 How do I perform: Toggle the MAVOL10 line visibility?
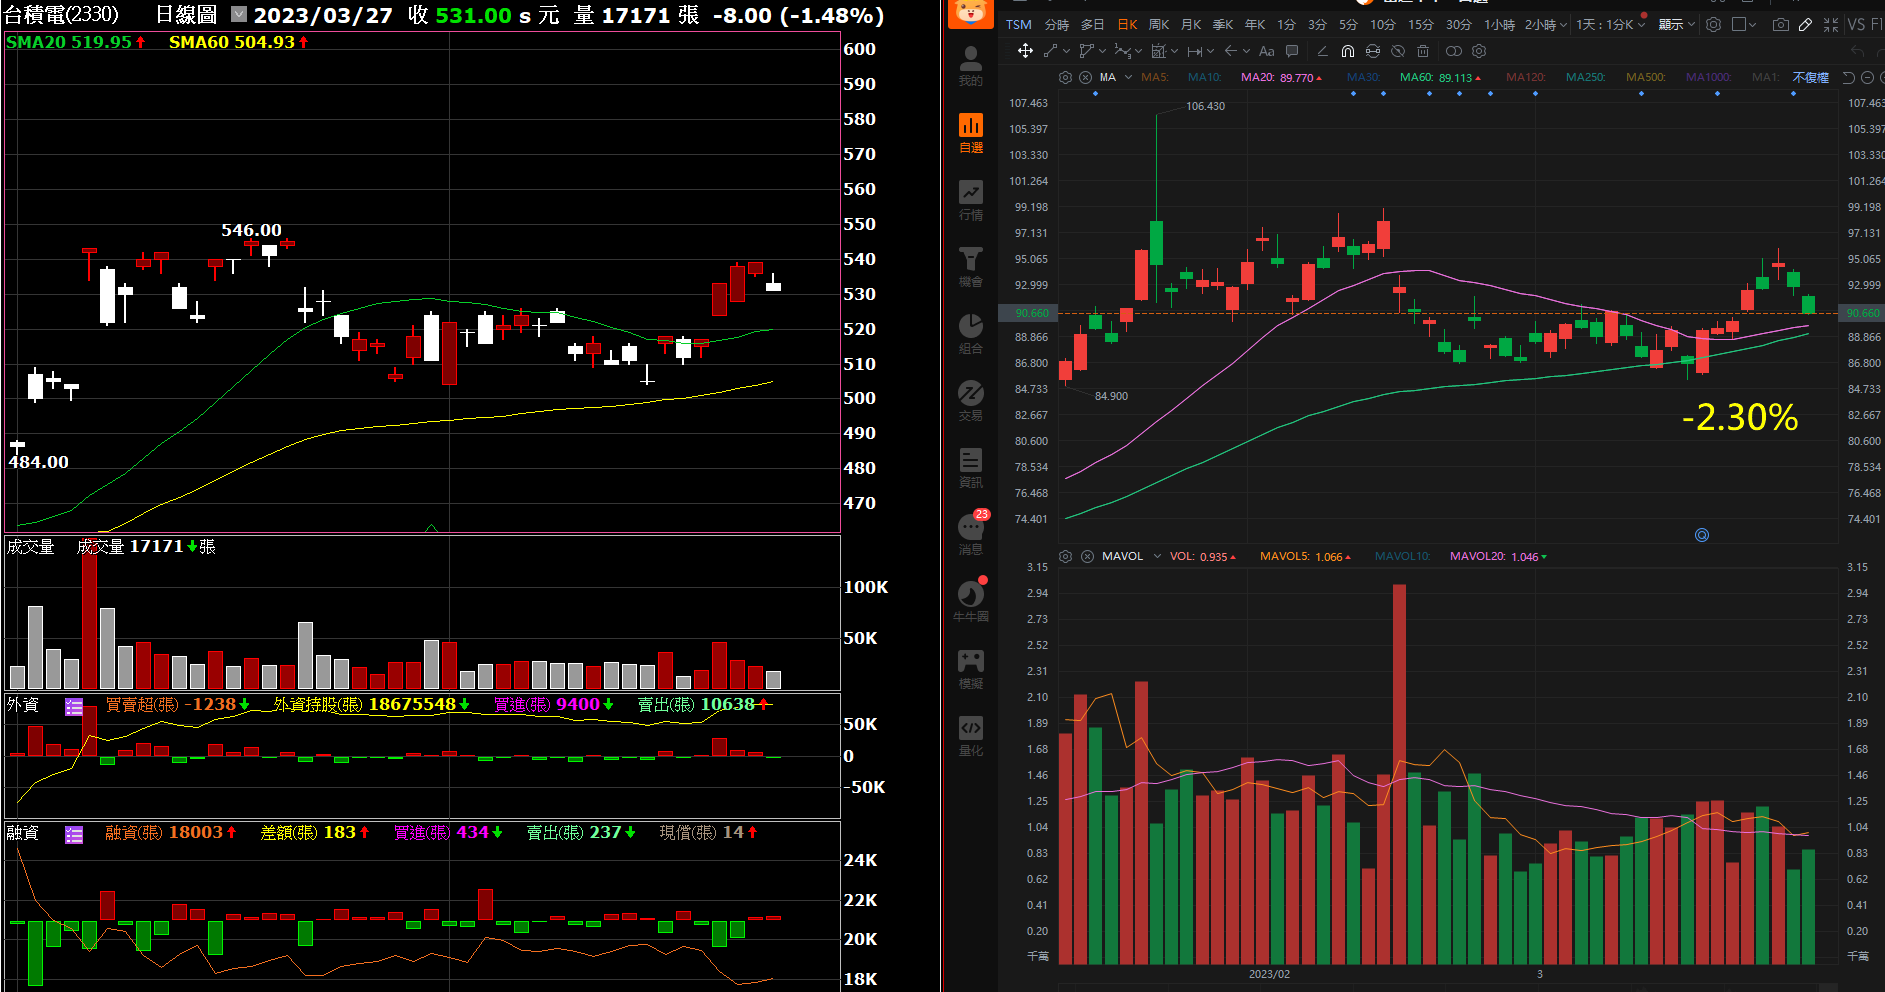point(1403,556)
